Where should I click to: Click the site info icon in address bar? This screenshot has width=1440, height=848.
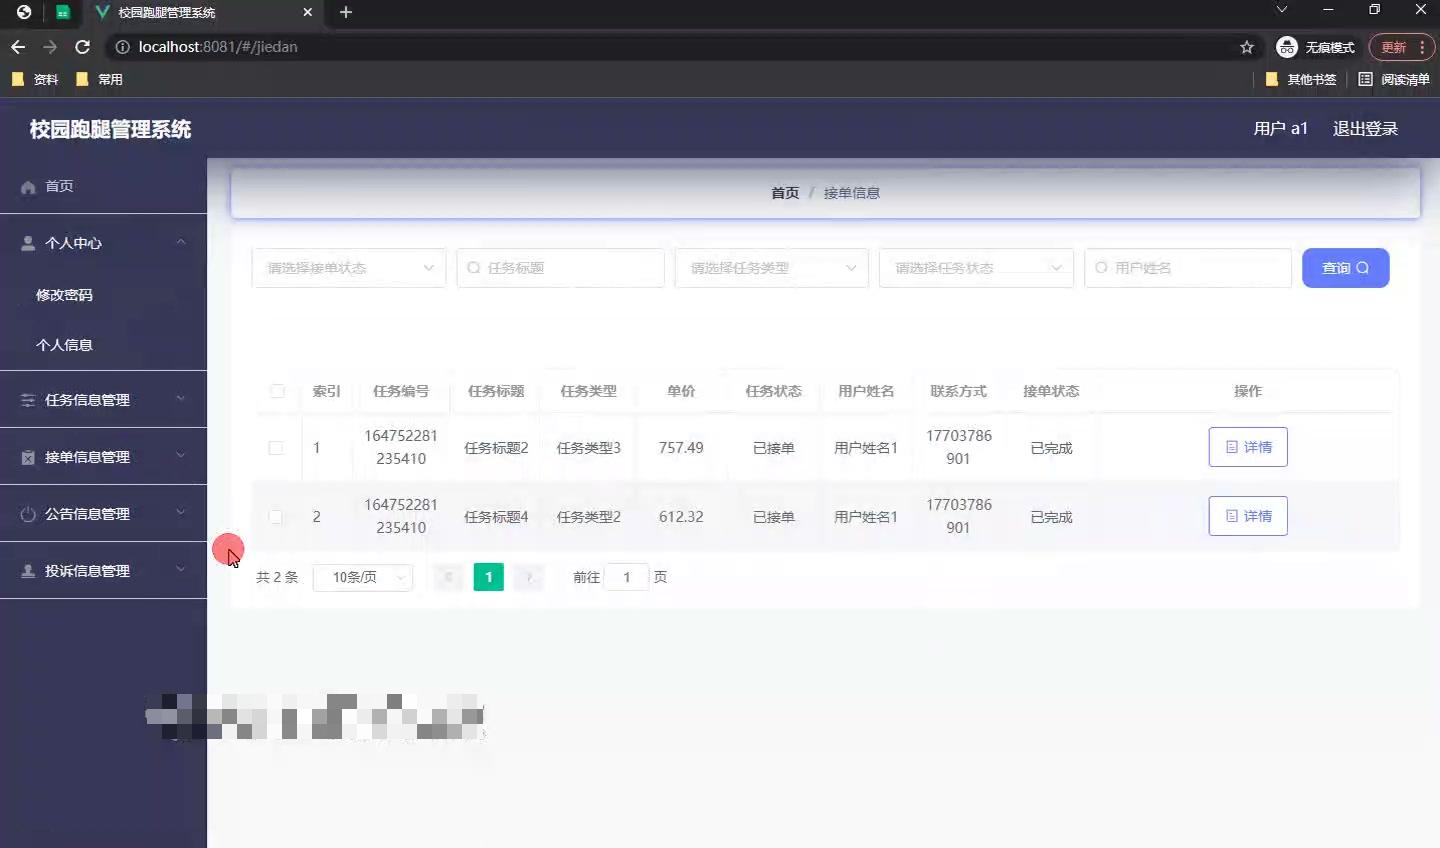click(x=122, y=47)
